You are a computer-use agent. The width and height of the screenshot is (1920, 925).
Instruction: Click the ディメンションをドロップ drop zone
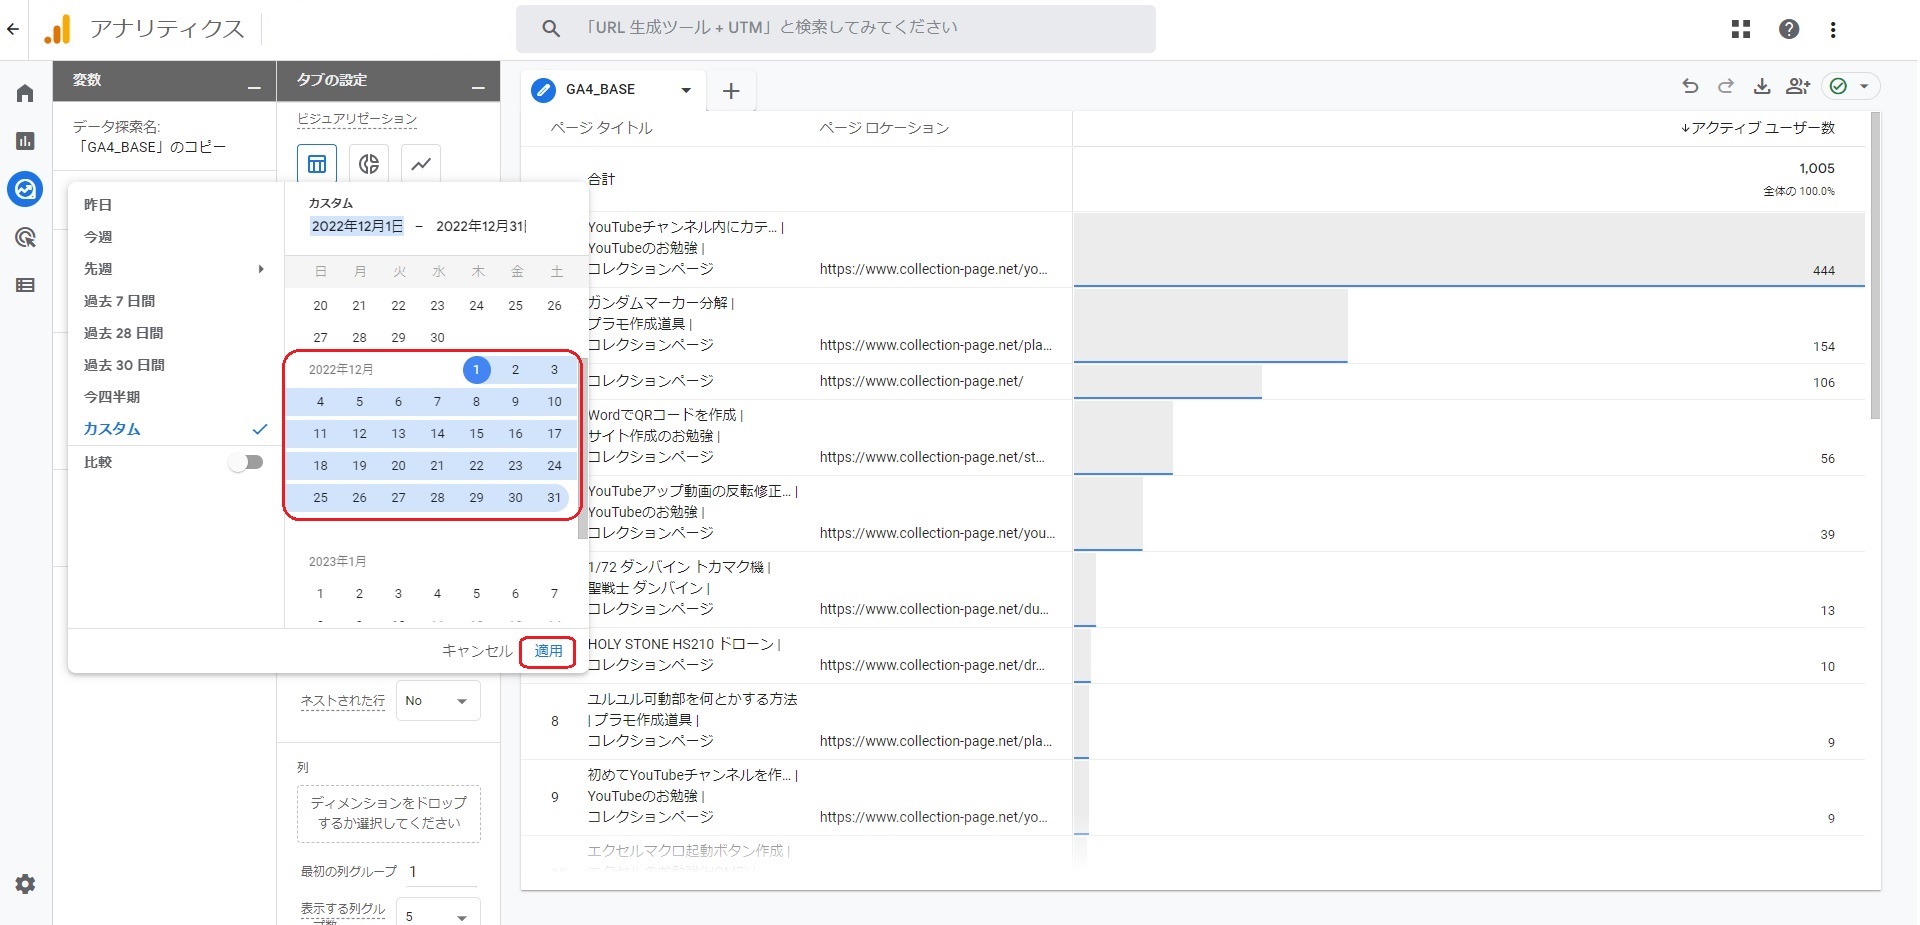point(389,813)
